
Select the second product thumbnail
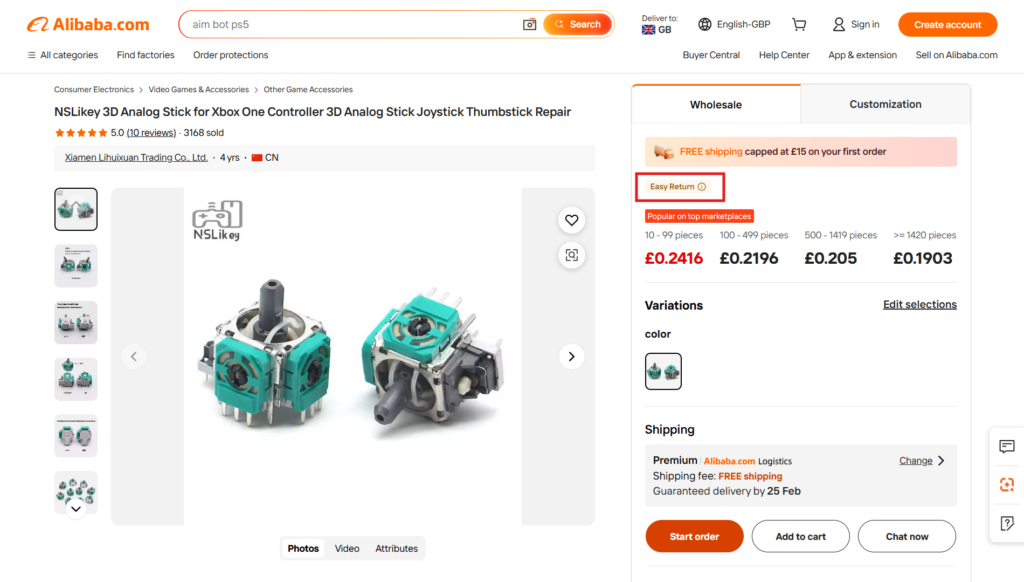click(x=76, y=266)
